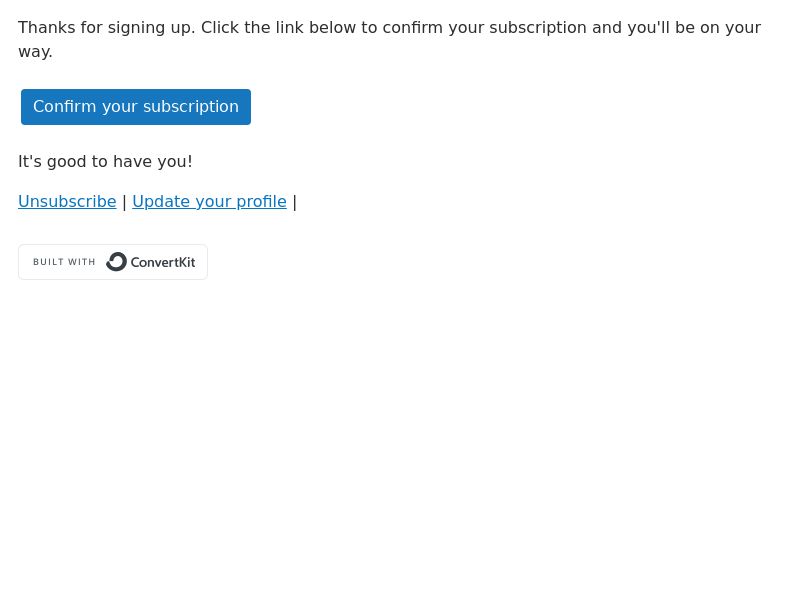Click the trailing pipe after Update your profile
The image size is (800, 600).
pos(295,202)
